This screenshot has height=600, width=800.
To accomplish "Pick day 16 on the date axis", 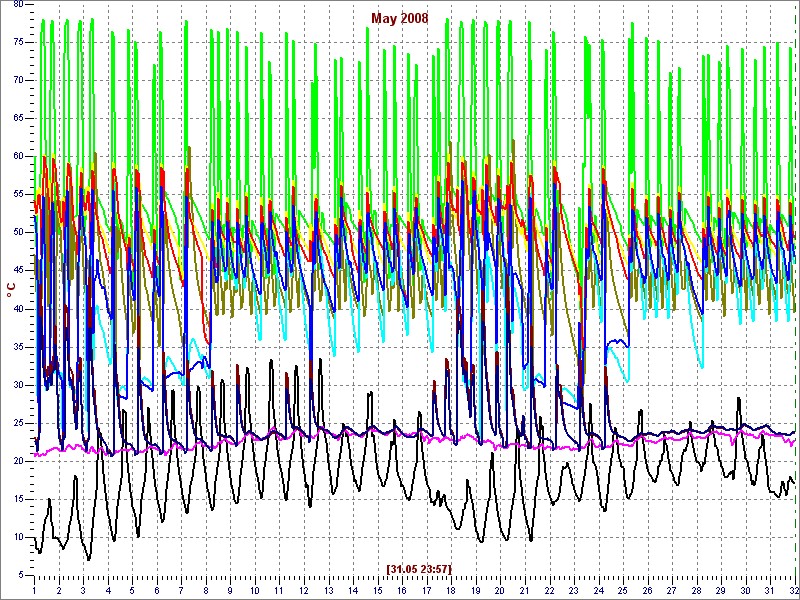I will [x=402, y=590].
